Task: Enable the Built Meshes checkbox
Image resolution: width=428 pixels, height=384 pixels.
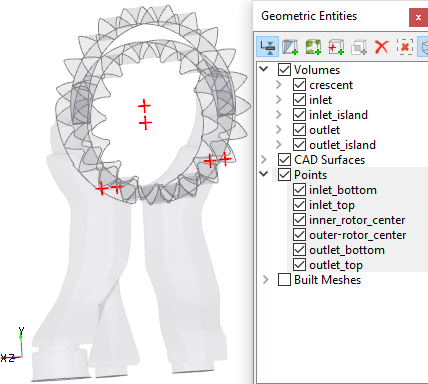Action: [284, 280]
